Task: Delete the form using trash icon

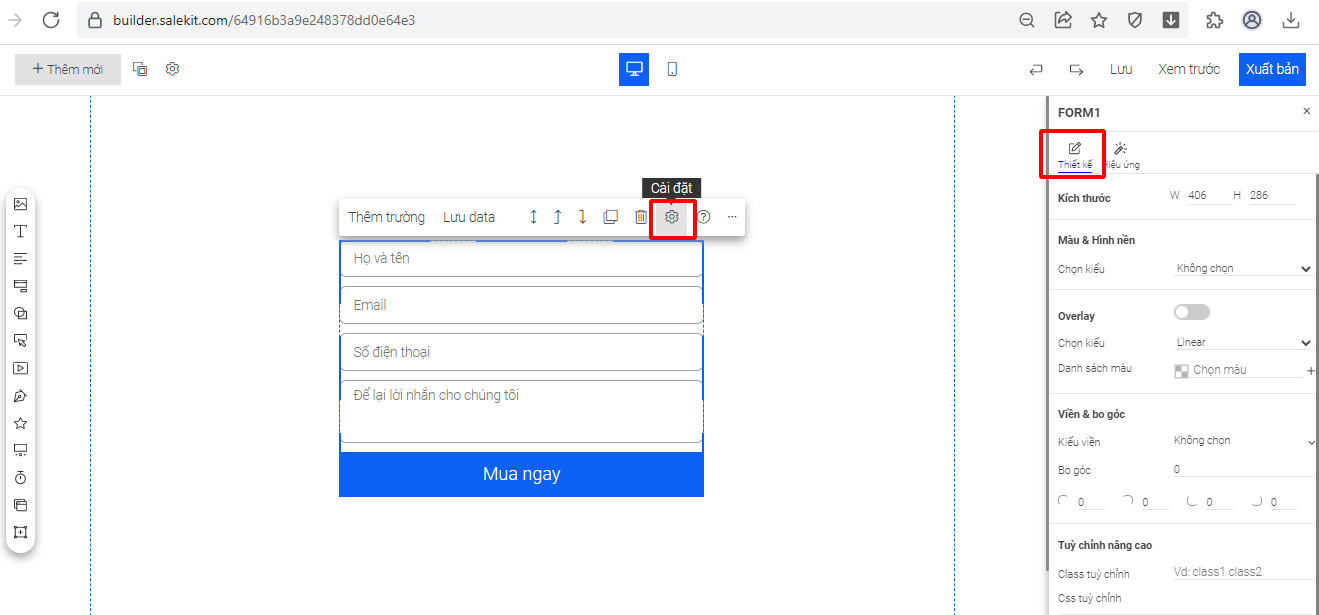Action: tap(641, 217)
